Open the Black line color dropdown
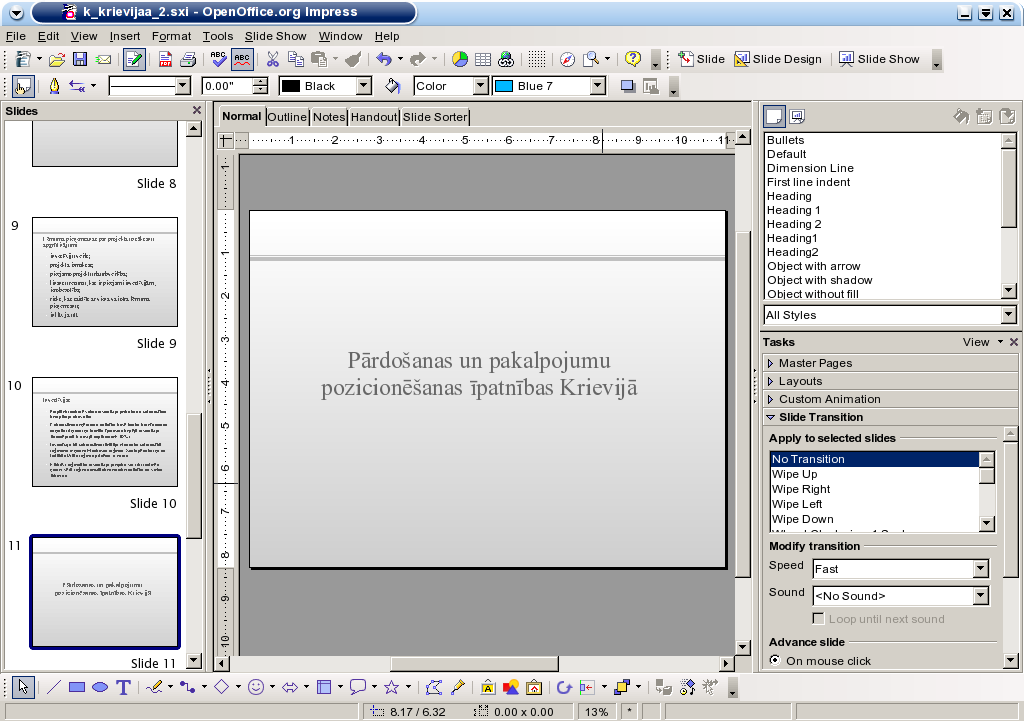1024x721 pixels. (364, 86)
